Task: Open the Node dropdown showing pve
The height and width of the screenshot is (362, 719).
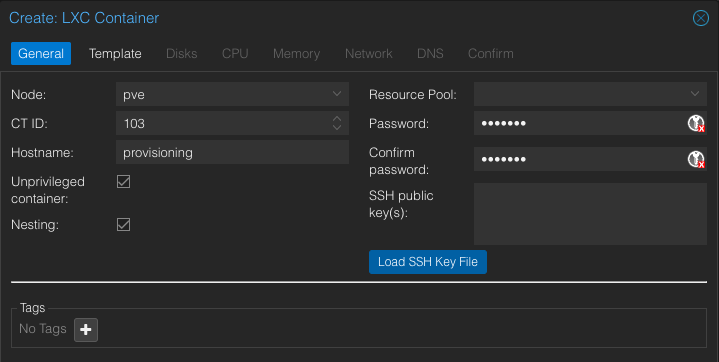Action: tap(232, 94)
